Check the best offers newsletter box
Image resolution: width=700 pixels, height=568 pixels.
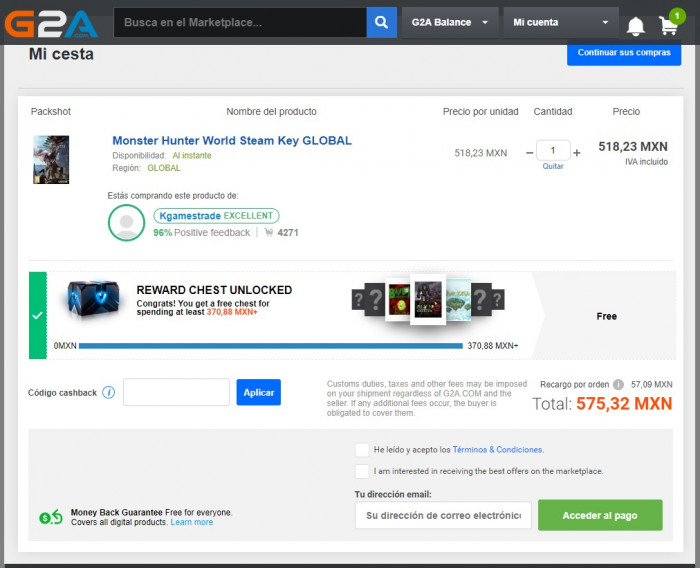(x=362, y=471)
